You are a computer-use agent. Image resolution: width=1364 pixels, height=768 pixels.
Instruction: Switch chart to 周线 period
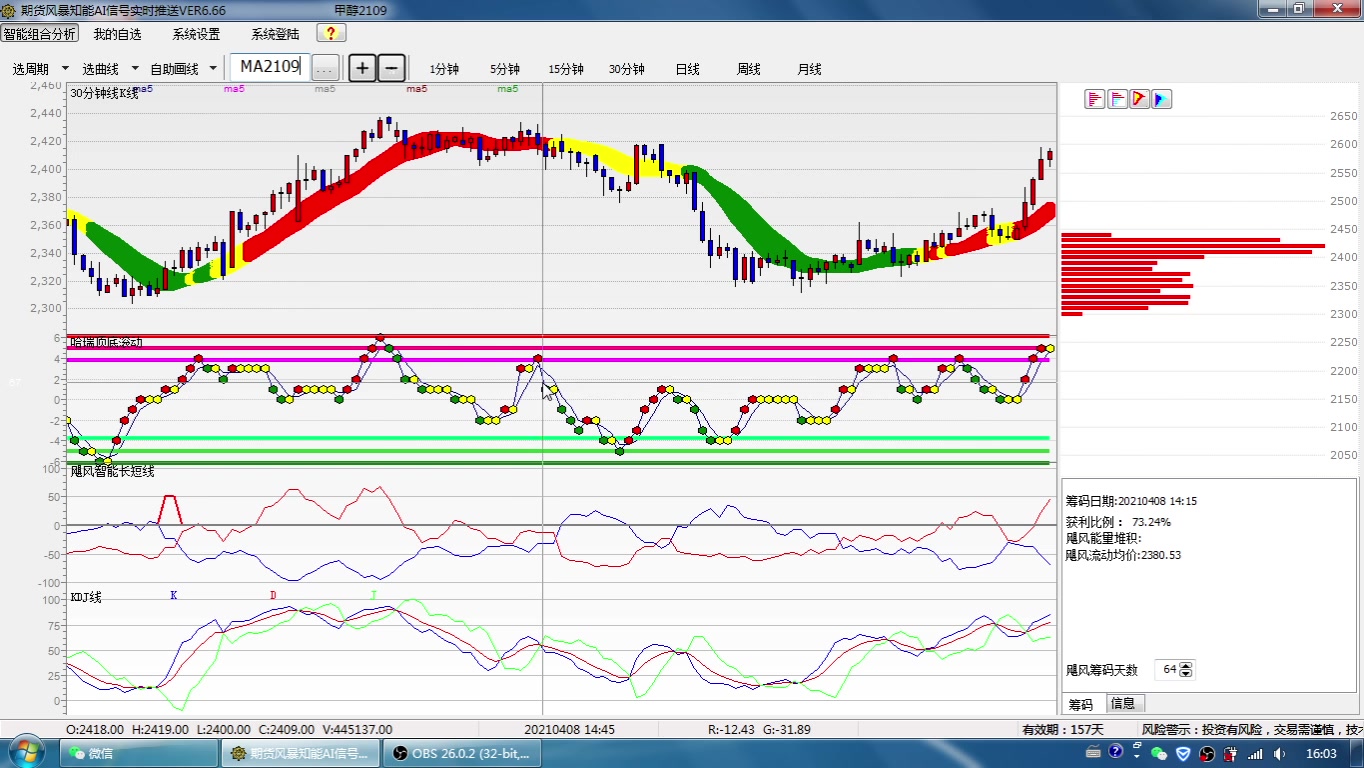tap(749, 69)
